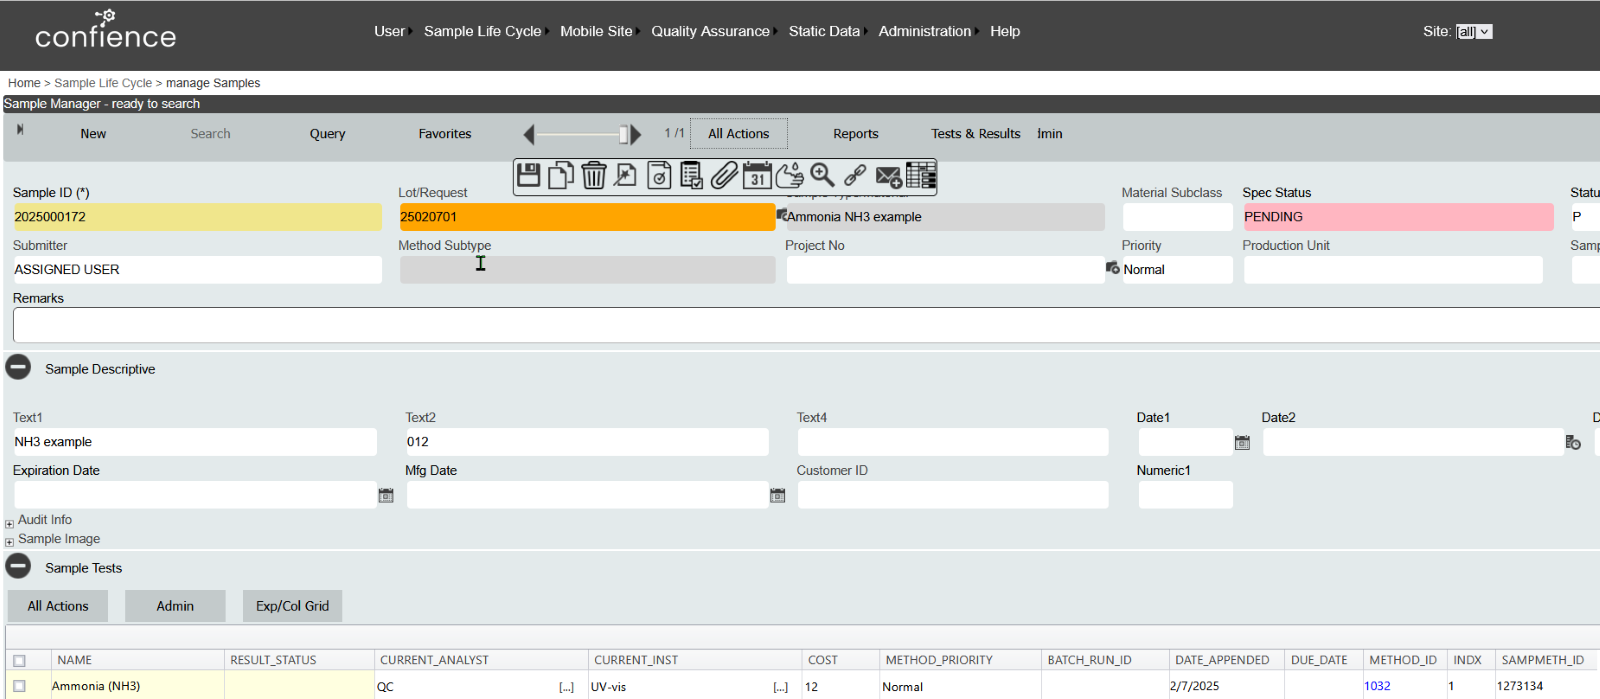Open the Date1 calendar picker icon

click(1242, 442)
